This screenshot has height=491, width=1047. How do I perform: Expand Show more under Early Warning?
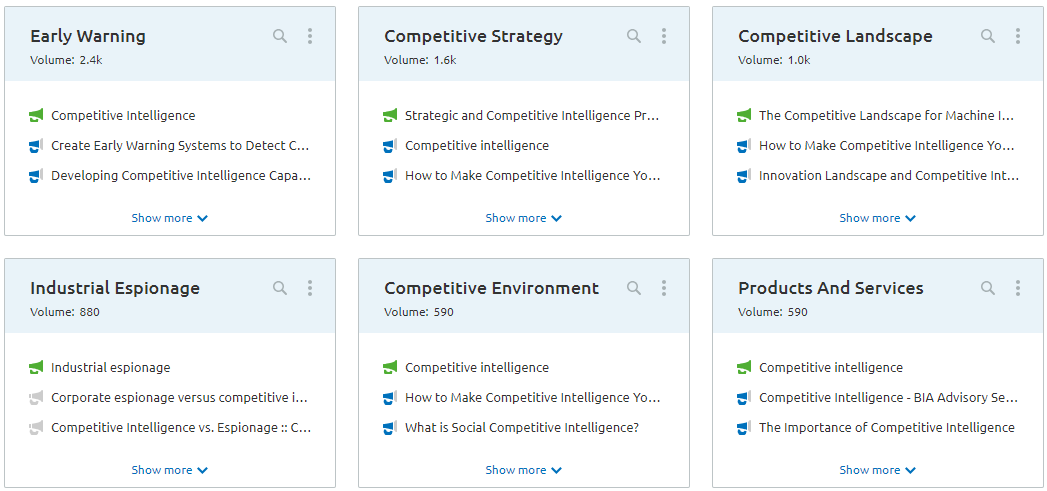(170, 218)
